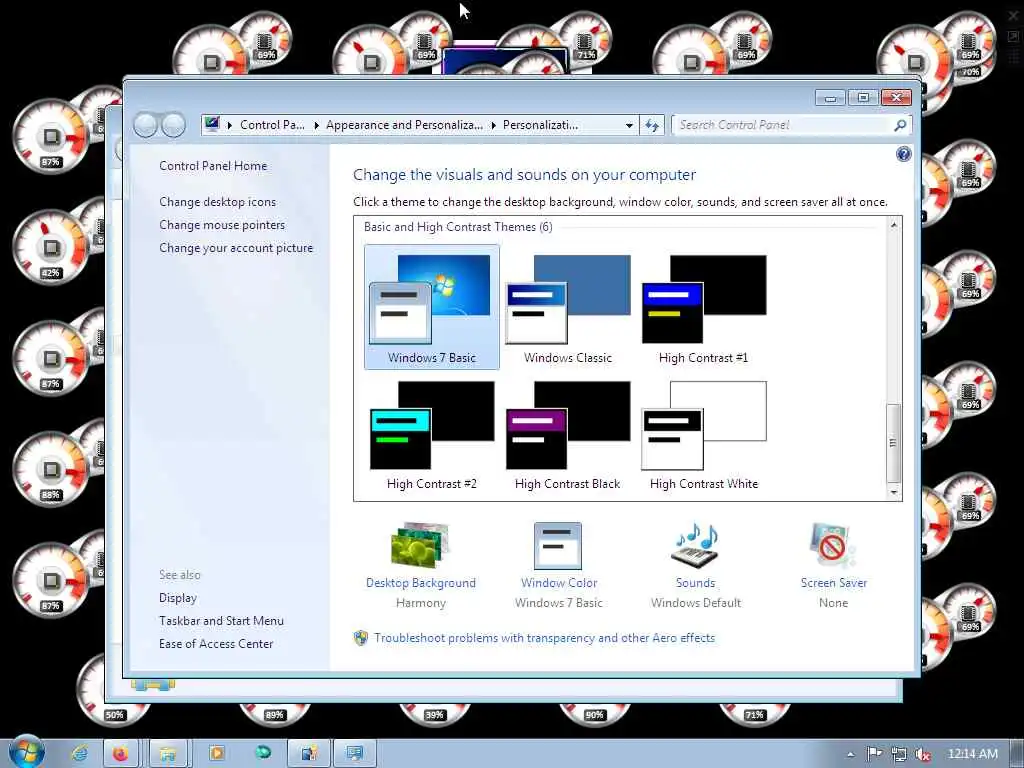
Task: Open the taskbar icon beside Media Player
Action: coord(263,753)
